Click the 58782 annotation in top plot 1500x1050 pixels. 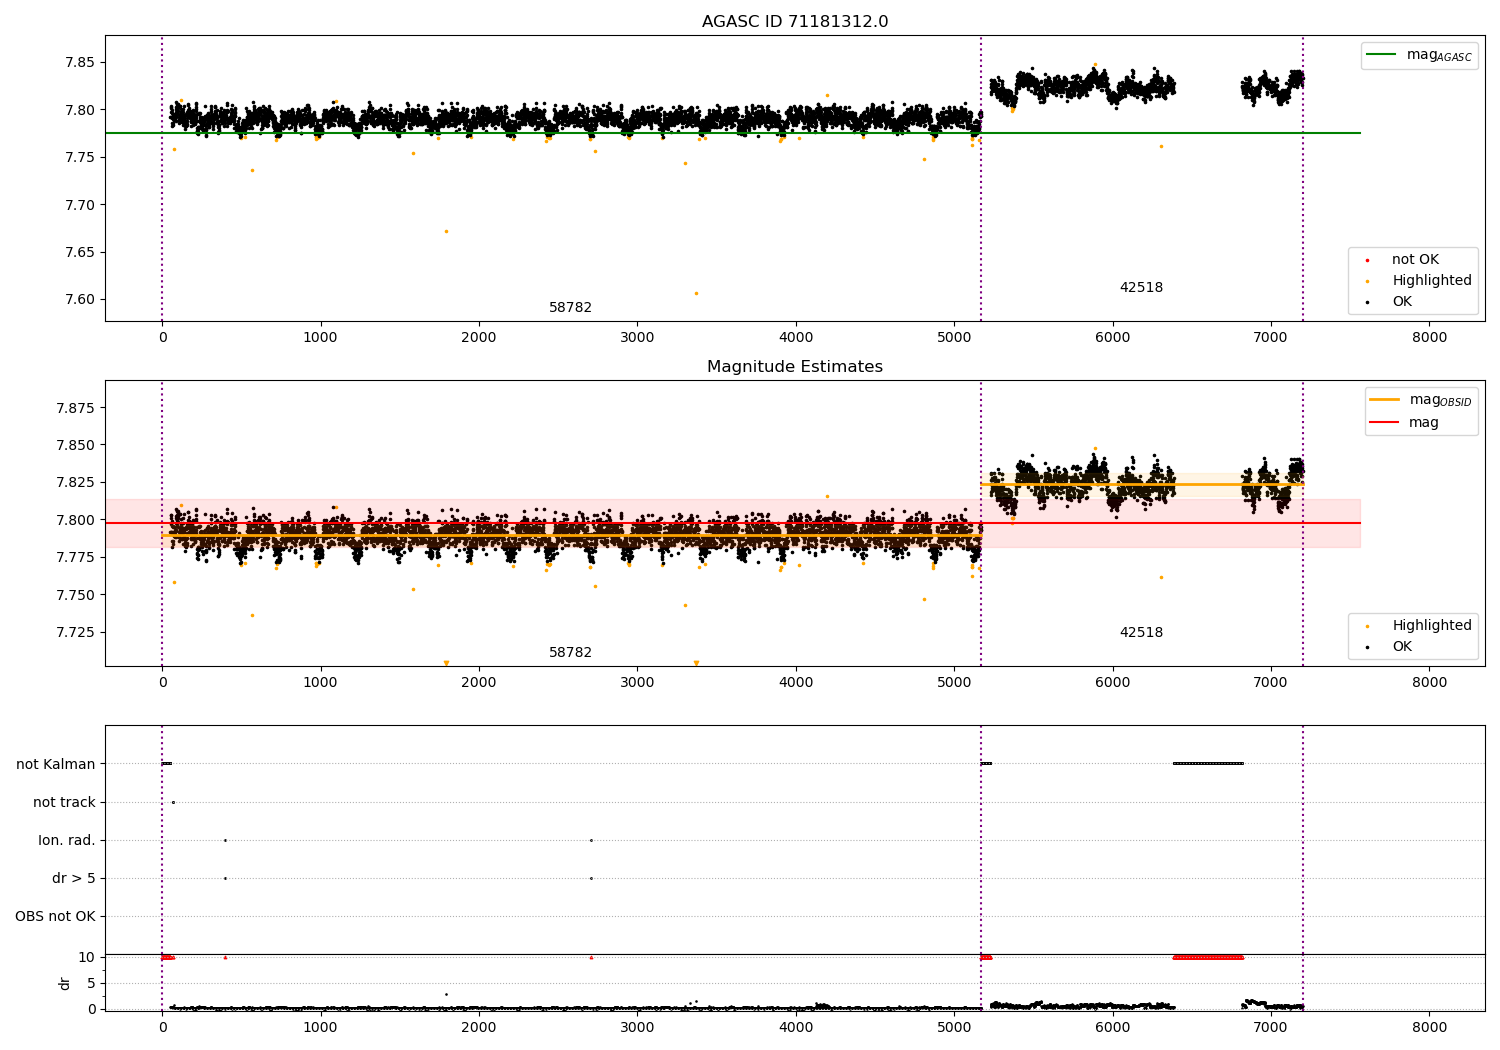click(570, 308)
